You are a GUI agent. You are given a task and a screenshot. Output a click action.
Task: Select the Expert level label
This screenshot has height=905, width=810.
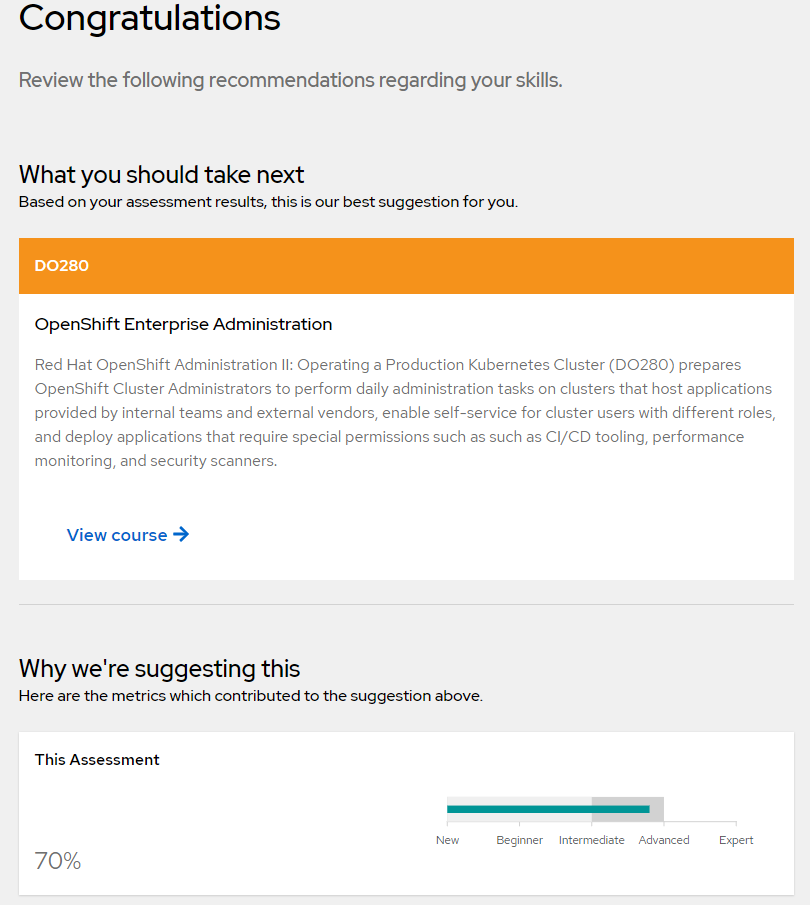pyautogui.click(x=736, y=840)
